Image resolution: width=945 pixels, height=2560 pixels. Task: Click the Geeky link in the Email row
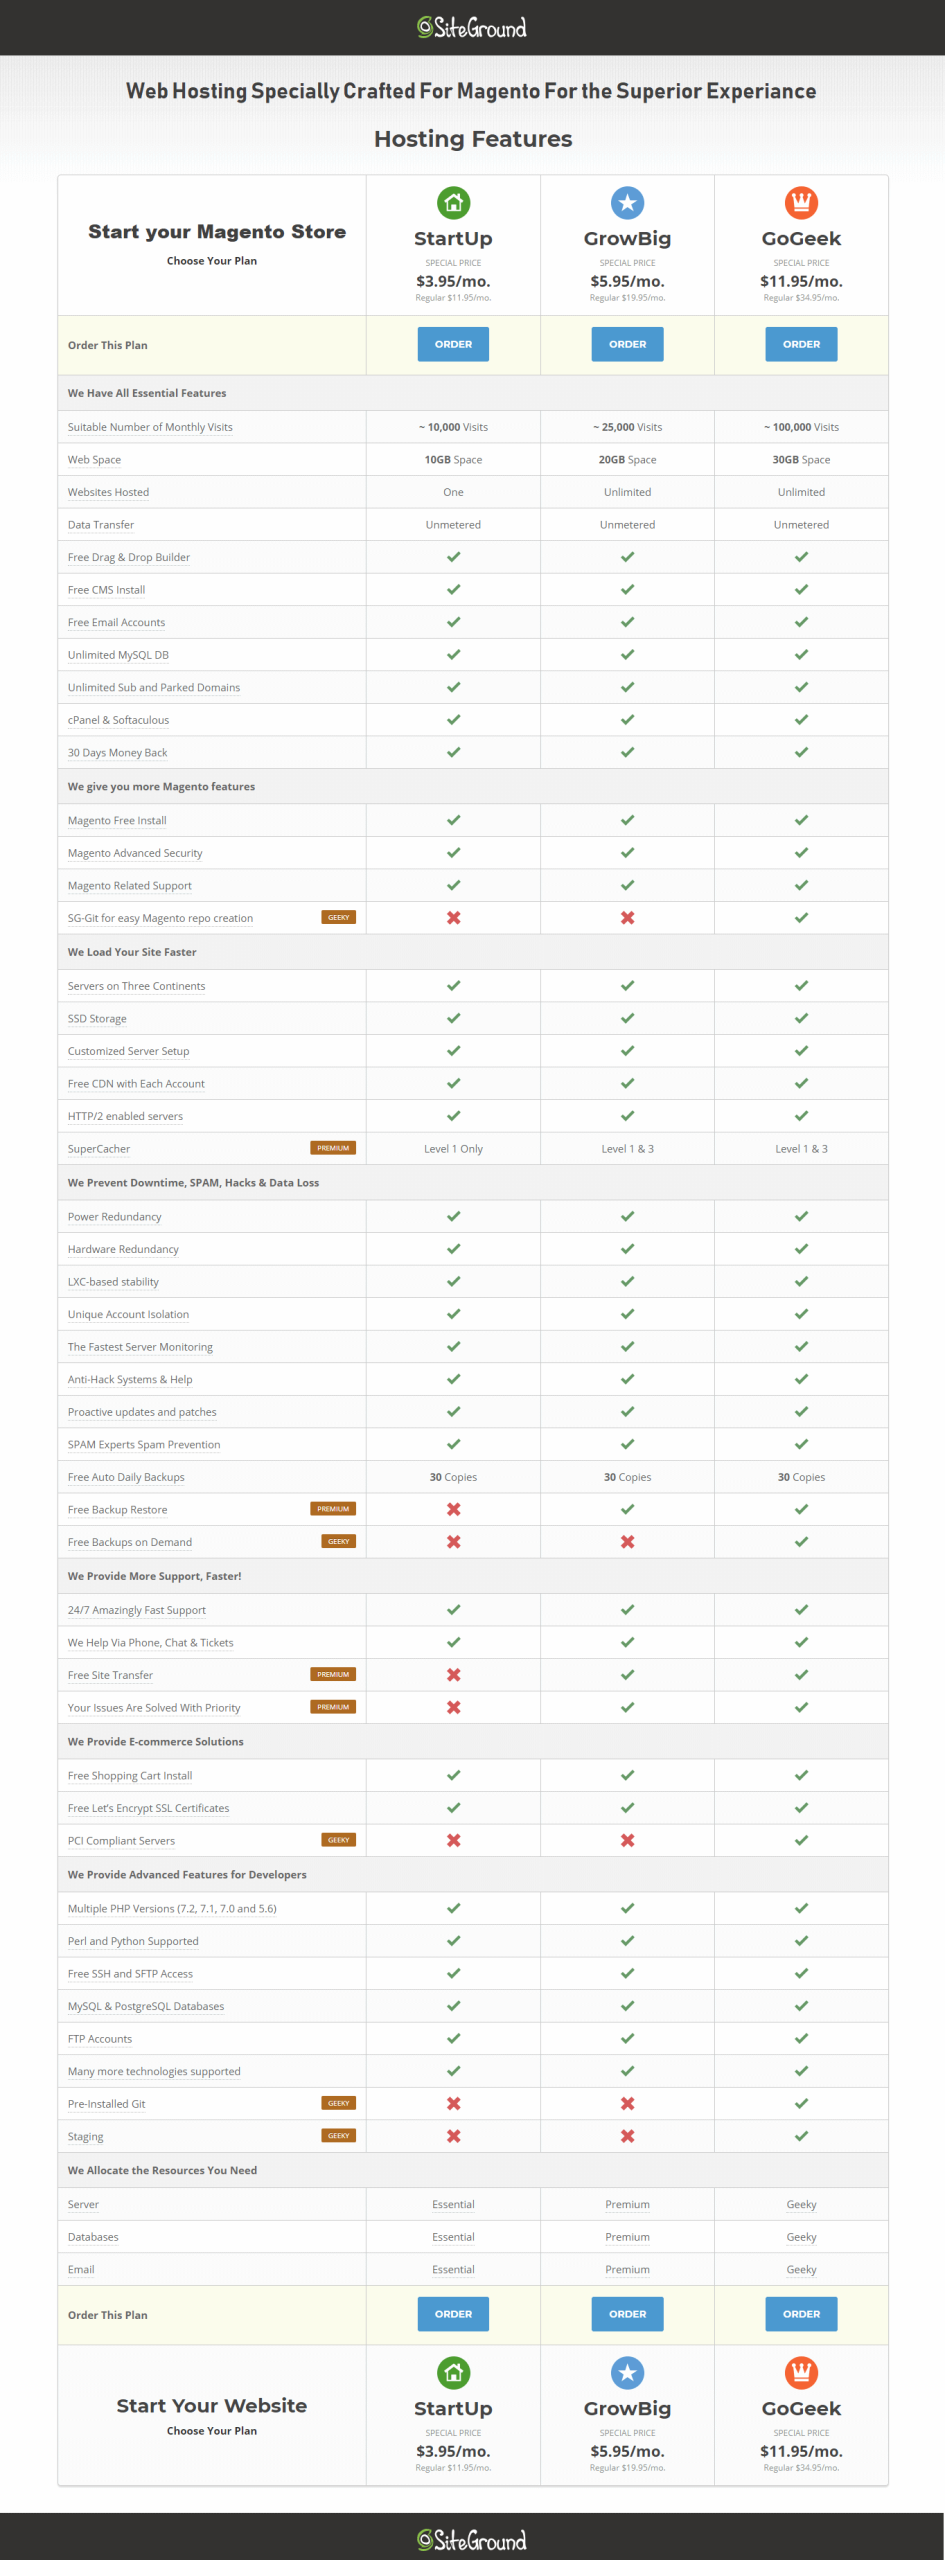coord(801,2270)
